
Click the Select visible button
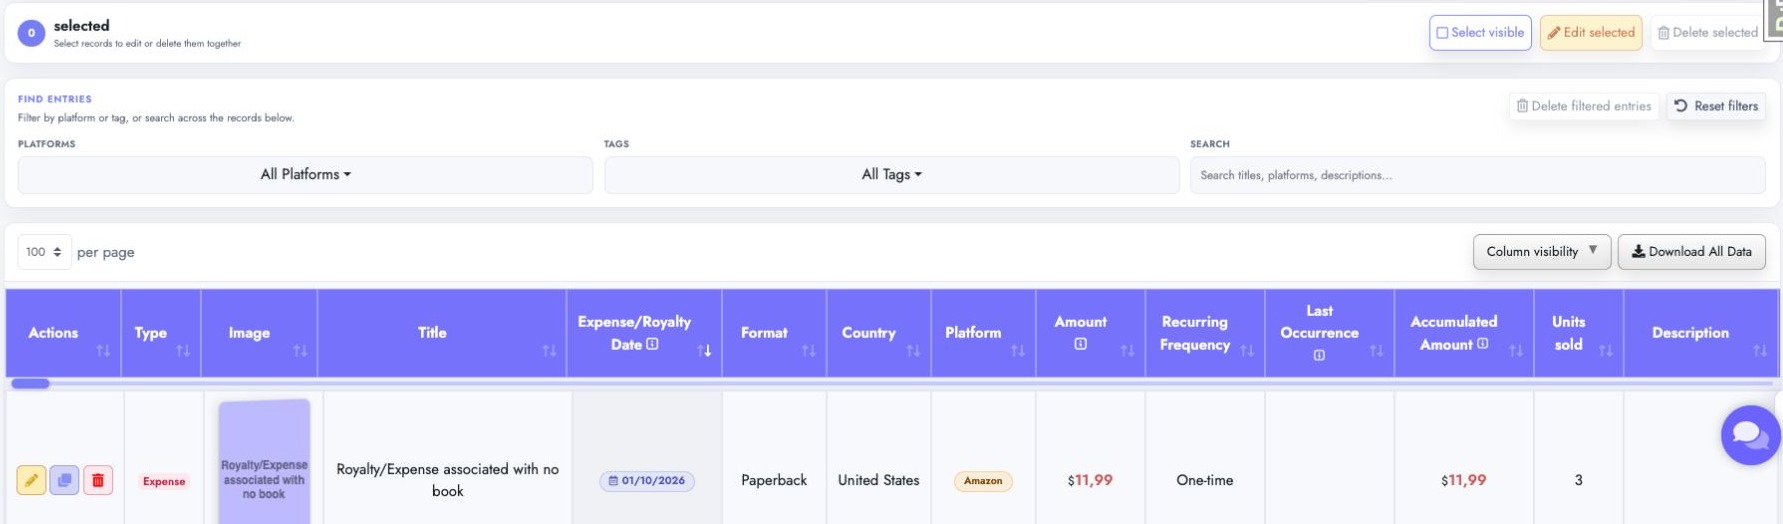pos(1480,32)
